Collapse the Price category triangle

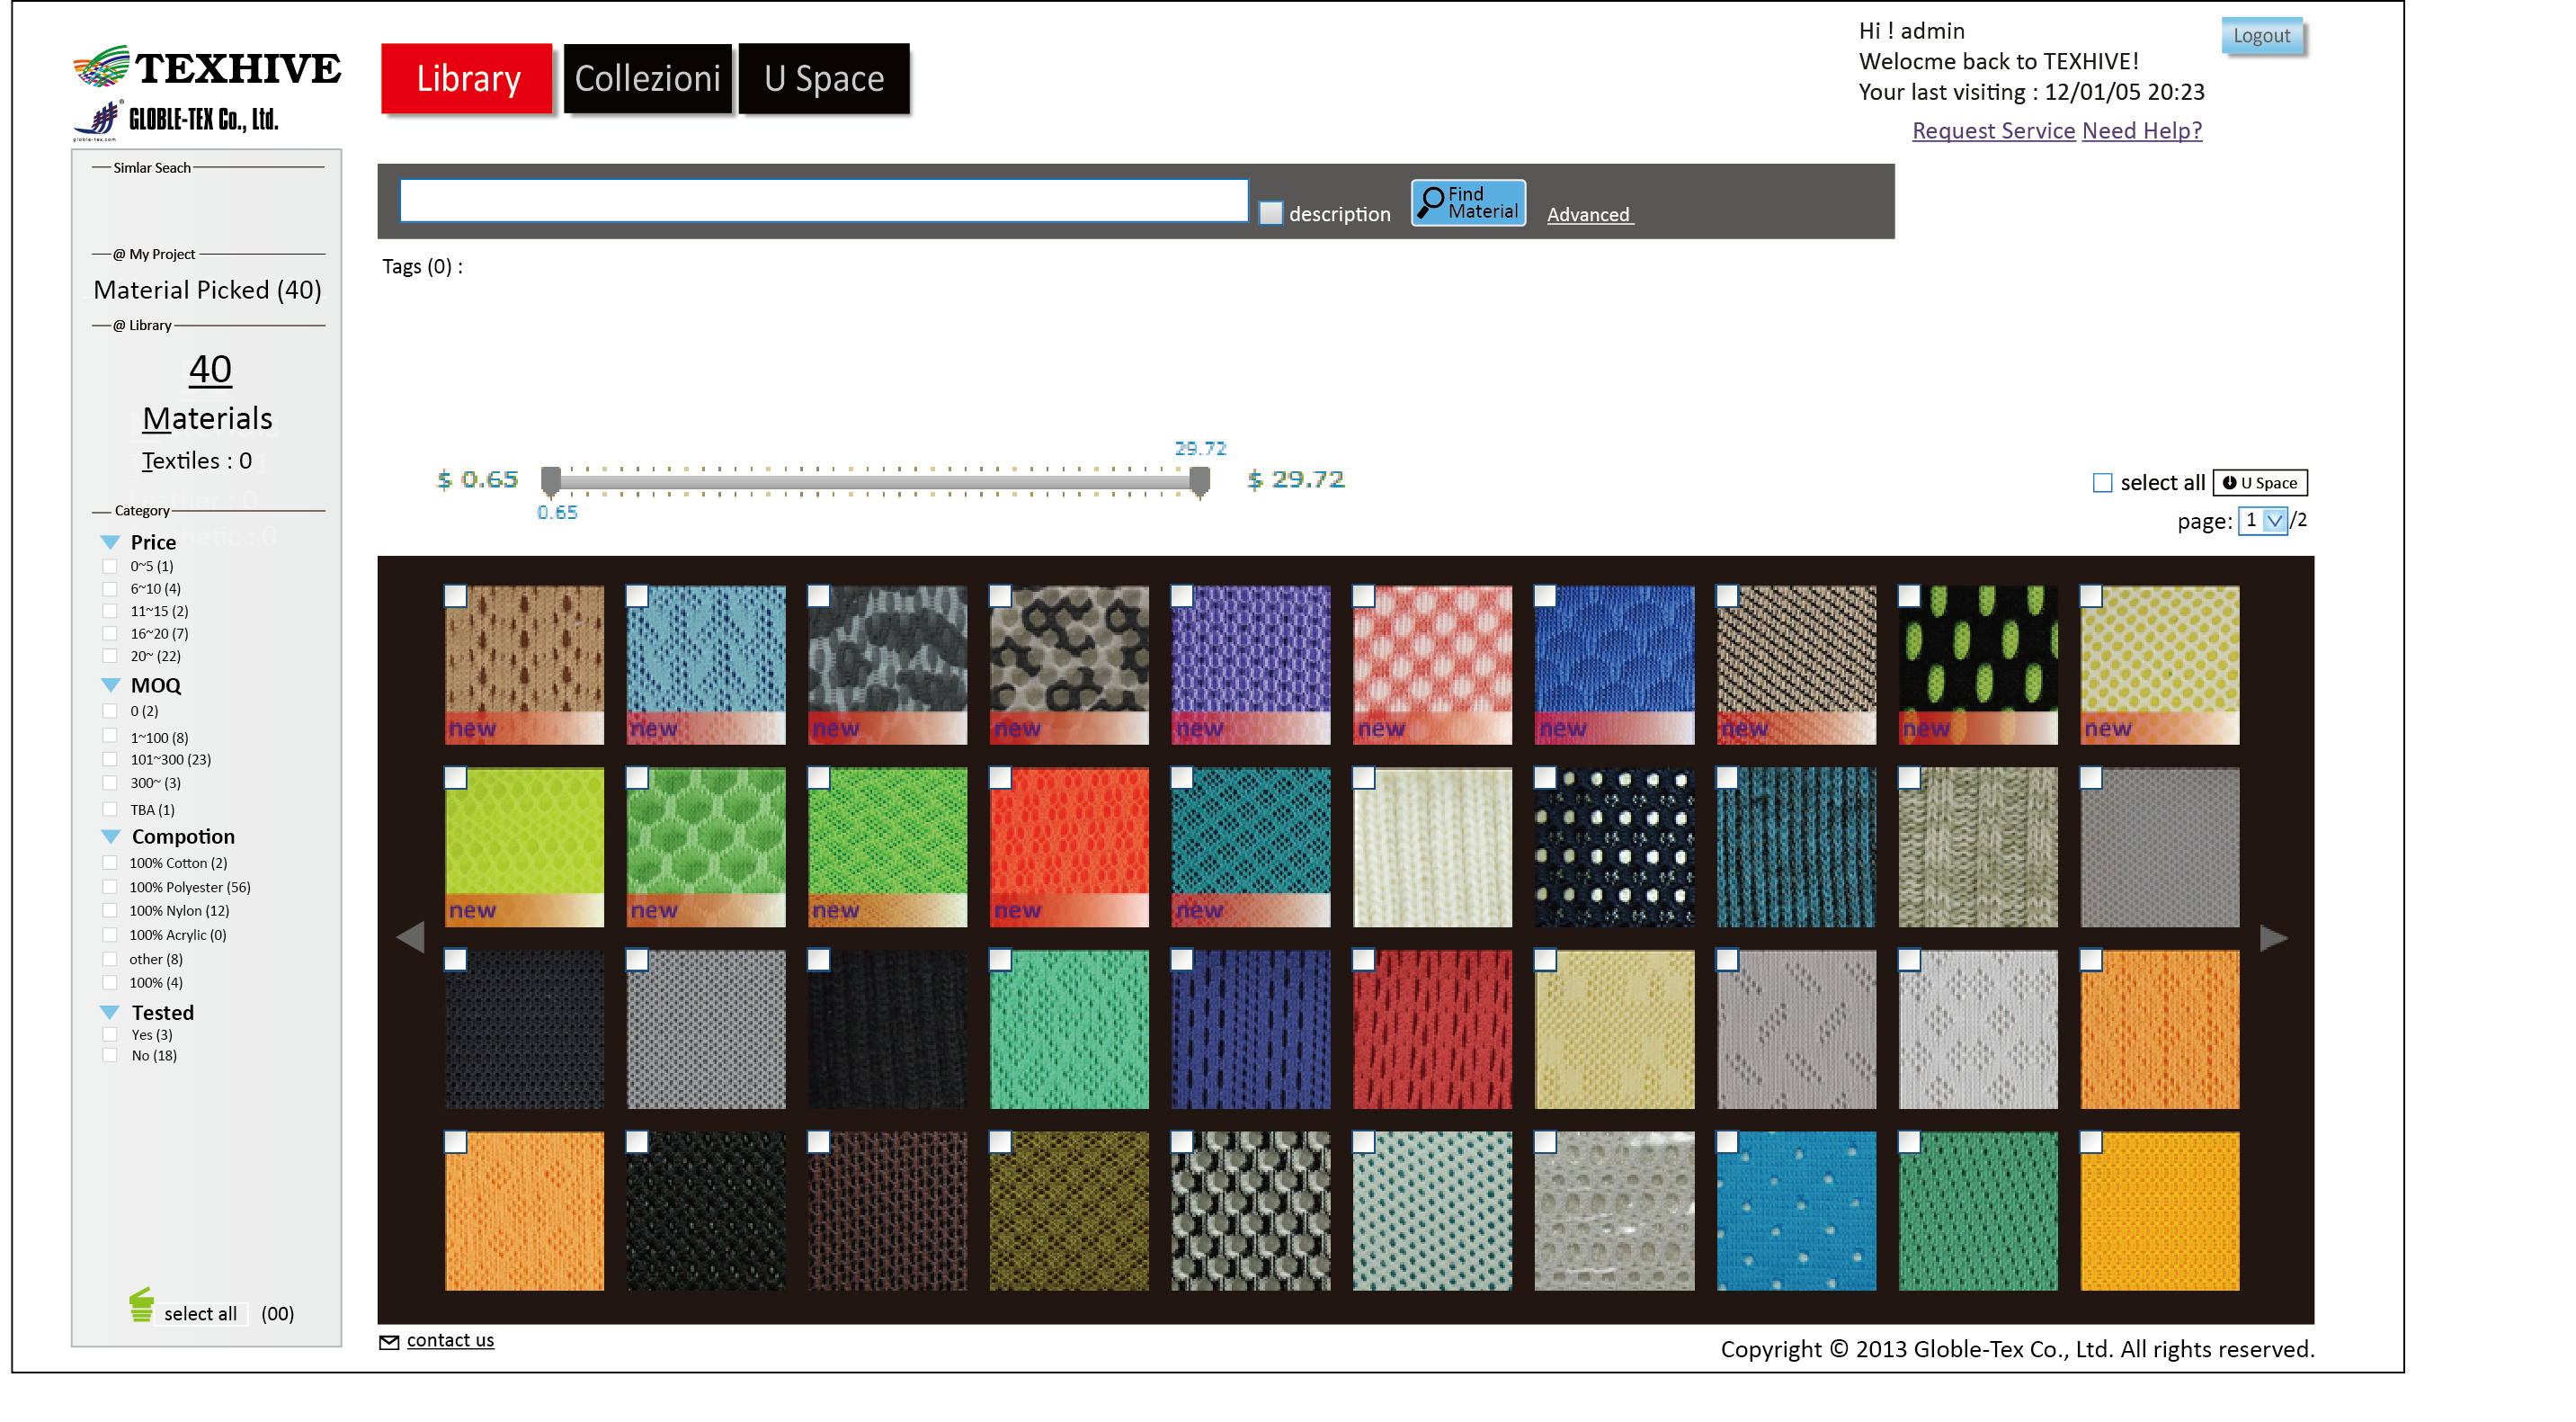(x=110, y=542)
